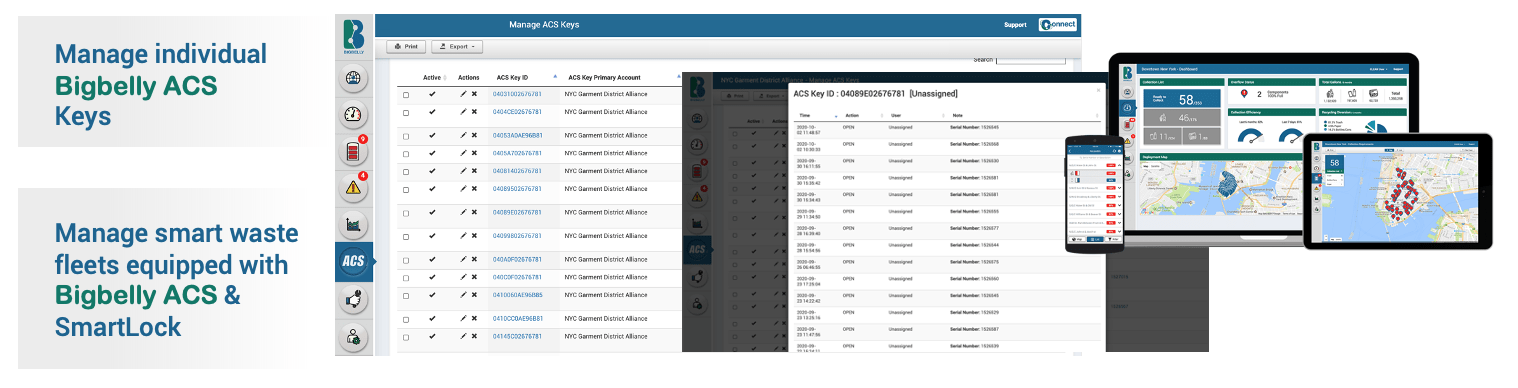This screenshot has width=1518, height=388.
Task: Edit key 0404CE02676781 with pencil icon
Action: coord(463,112)
